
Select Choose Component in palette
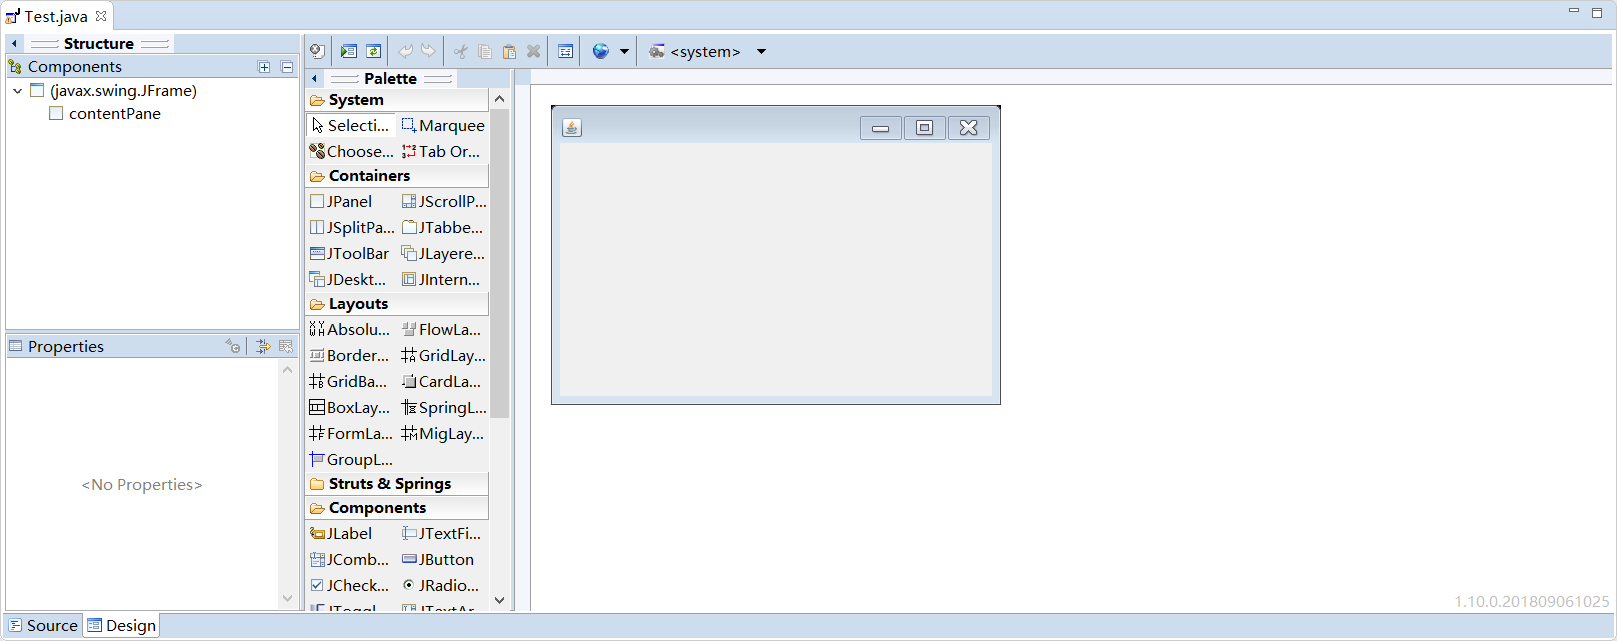(x=350, y=151)
